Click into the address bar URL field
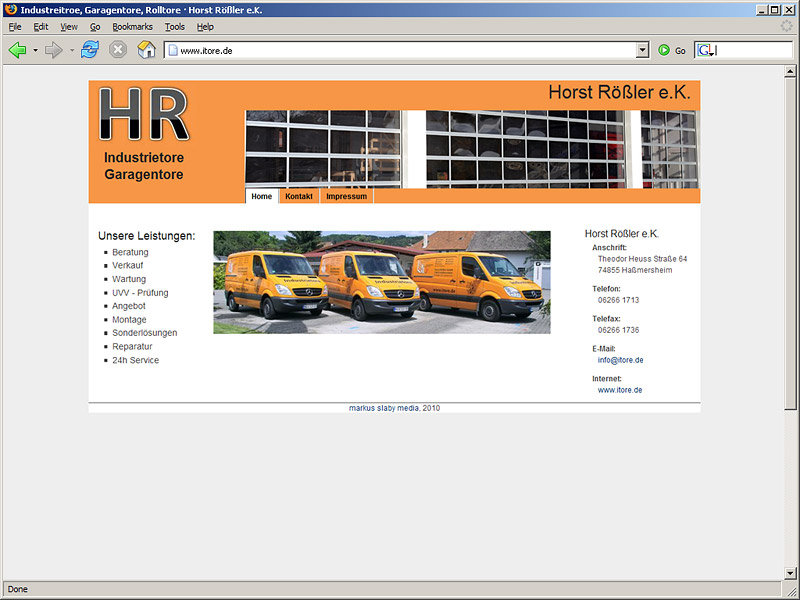This screenshot has width=800, height=600. pos(400,50)
